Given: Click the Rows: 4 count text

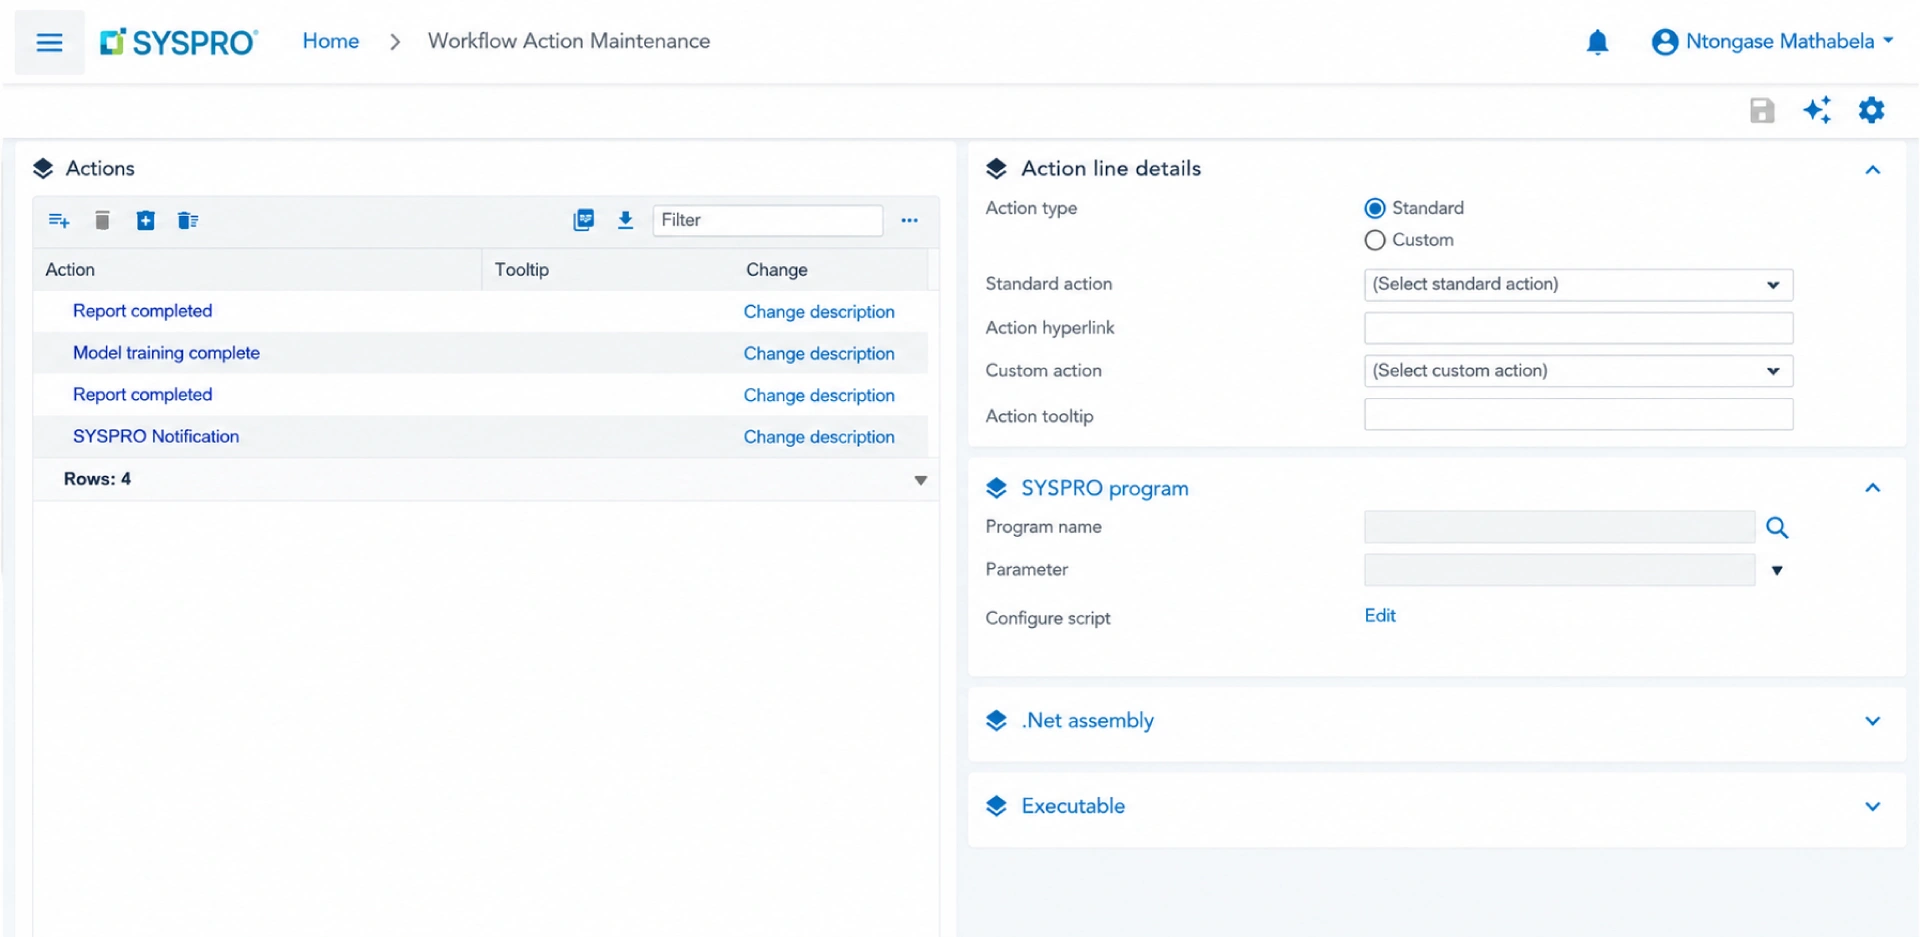Looking at the screenshot, I should [97, 479].
